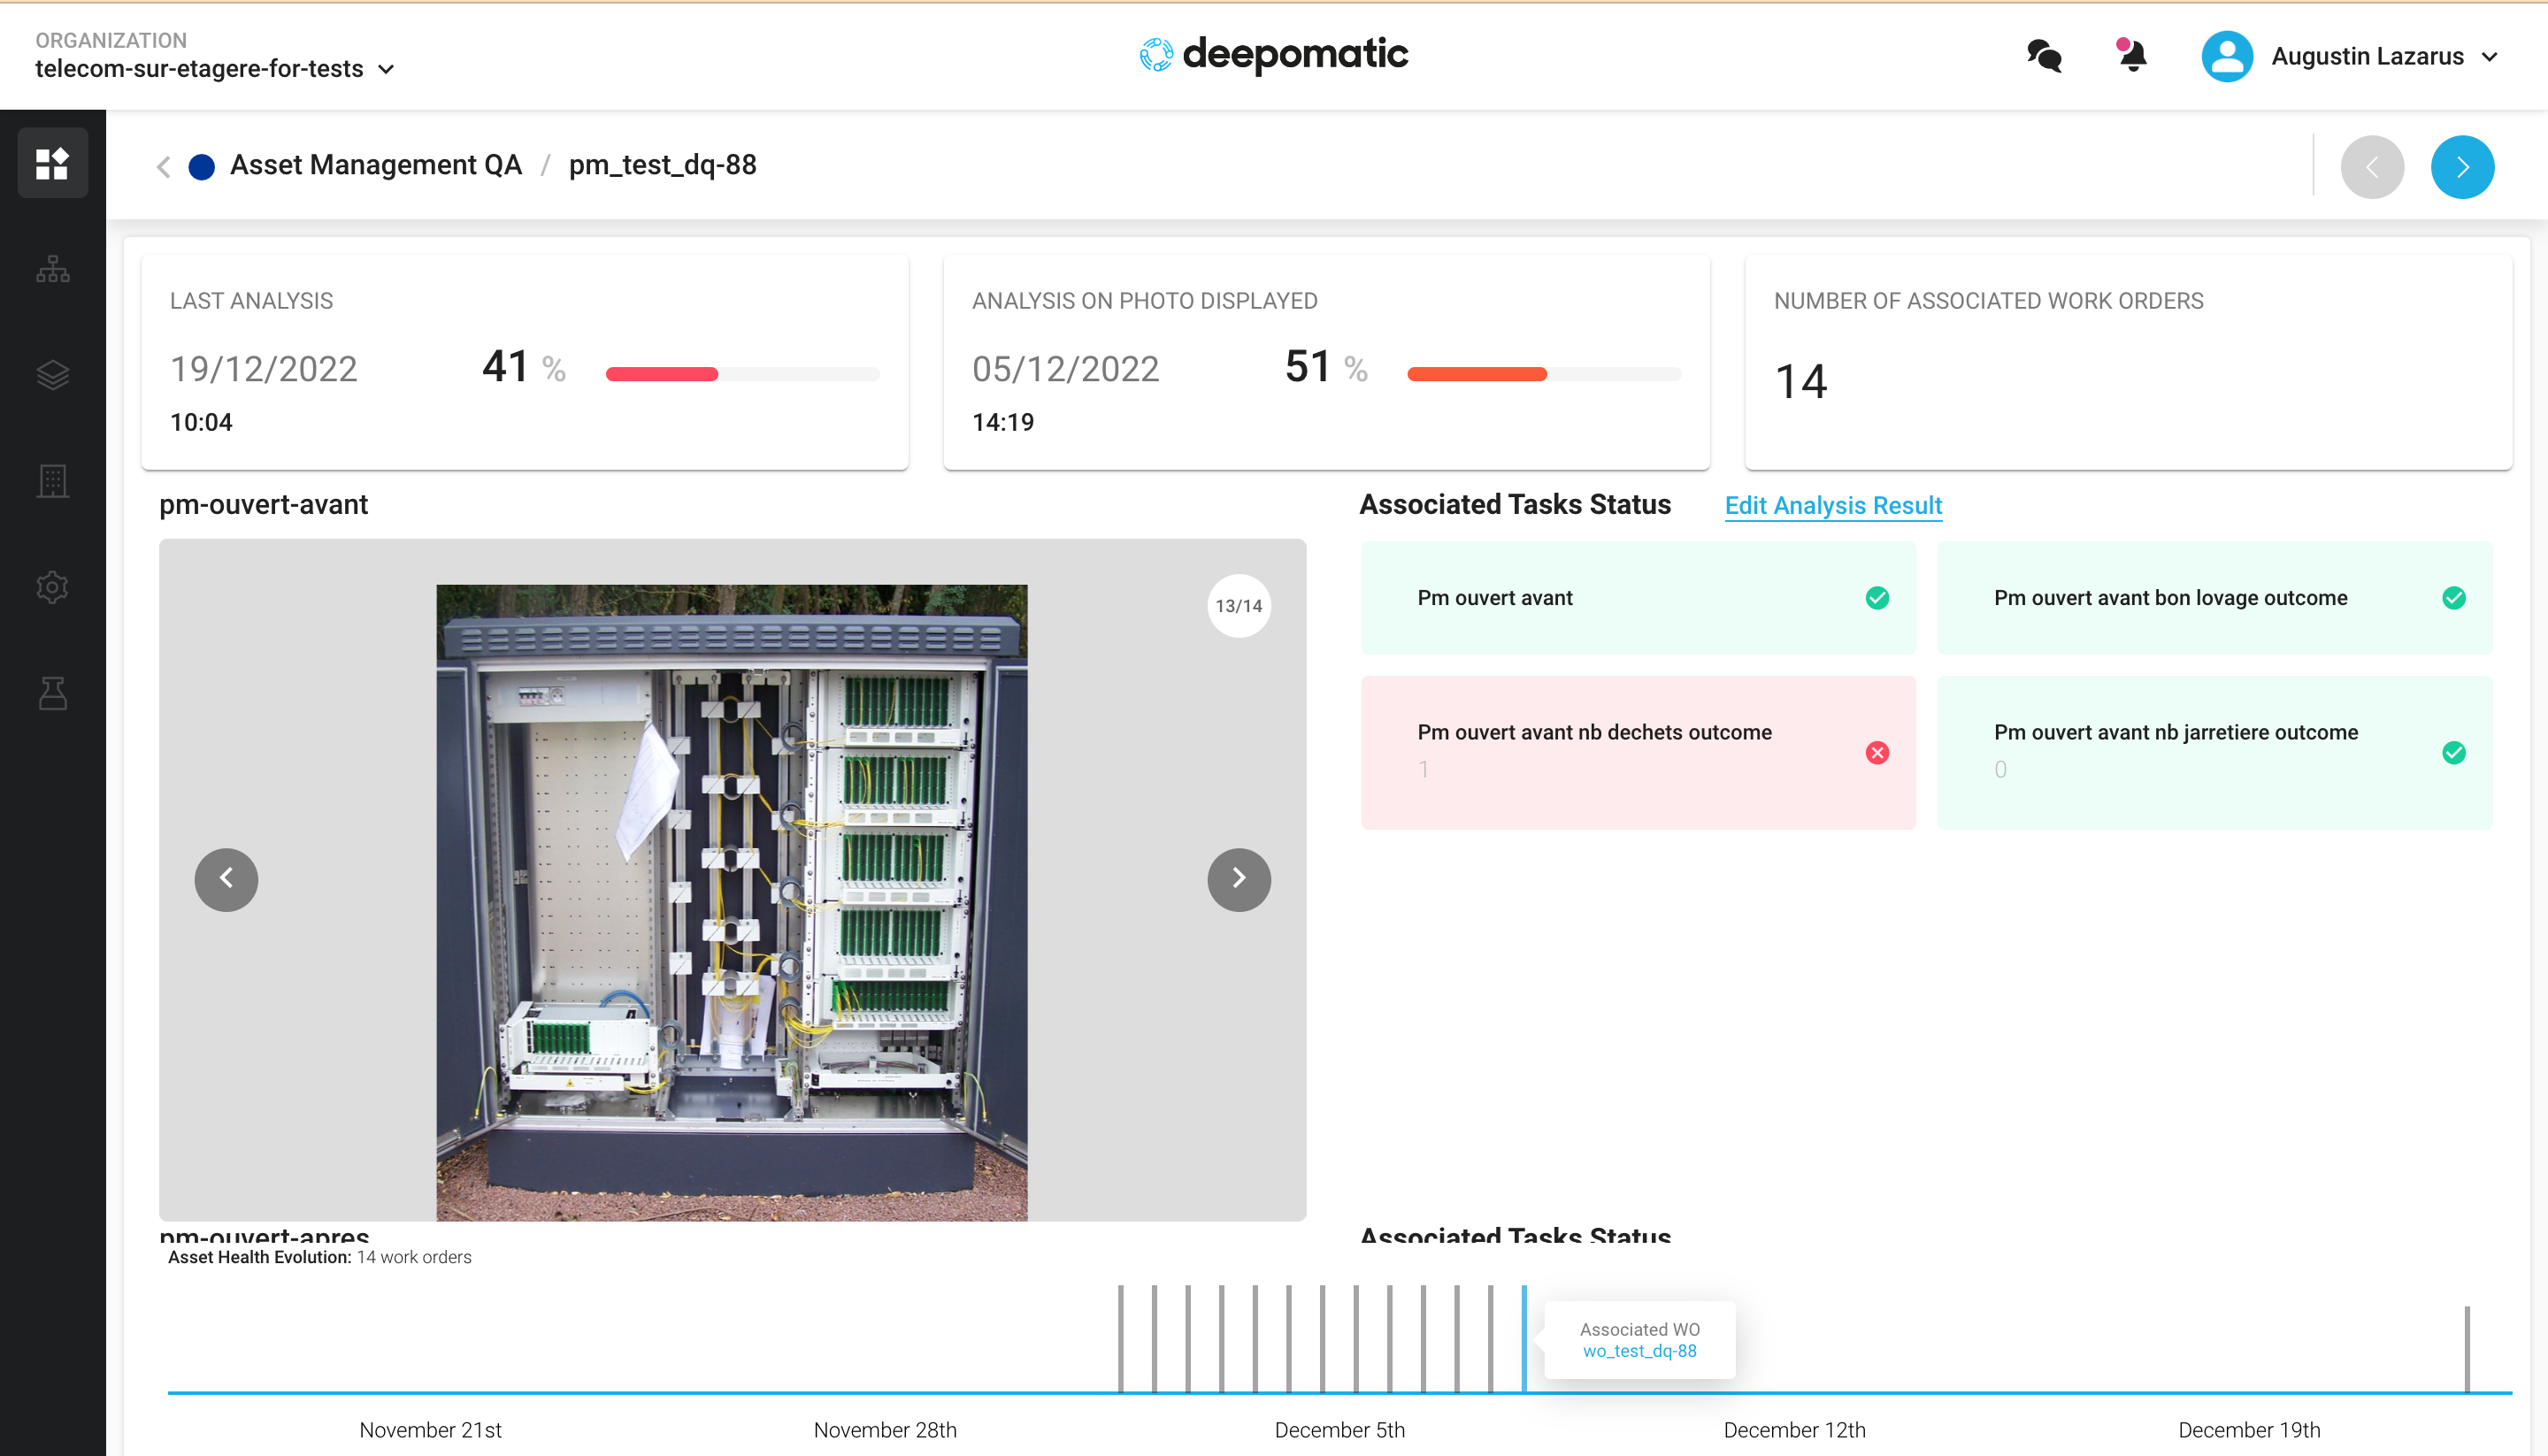Open the dashboard icon in sidebar
Screen dimensions: 2548x1456
52,163
